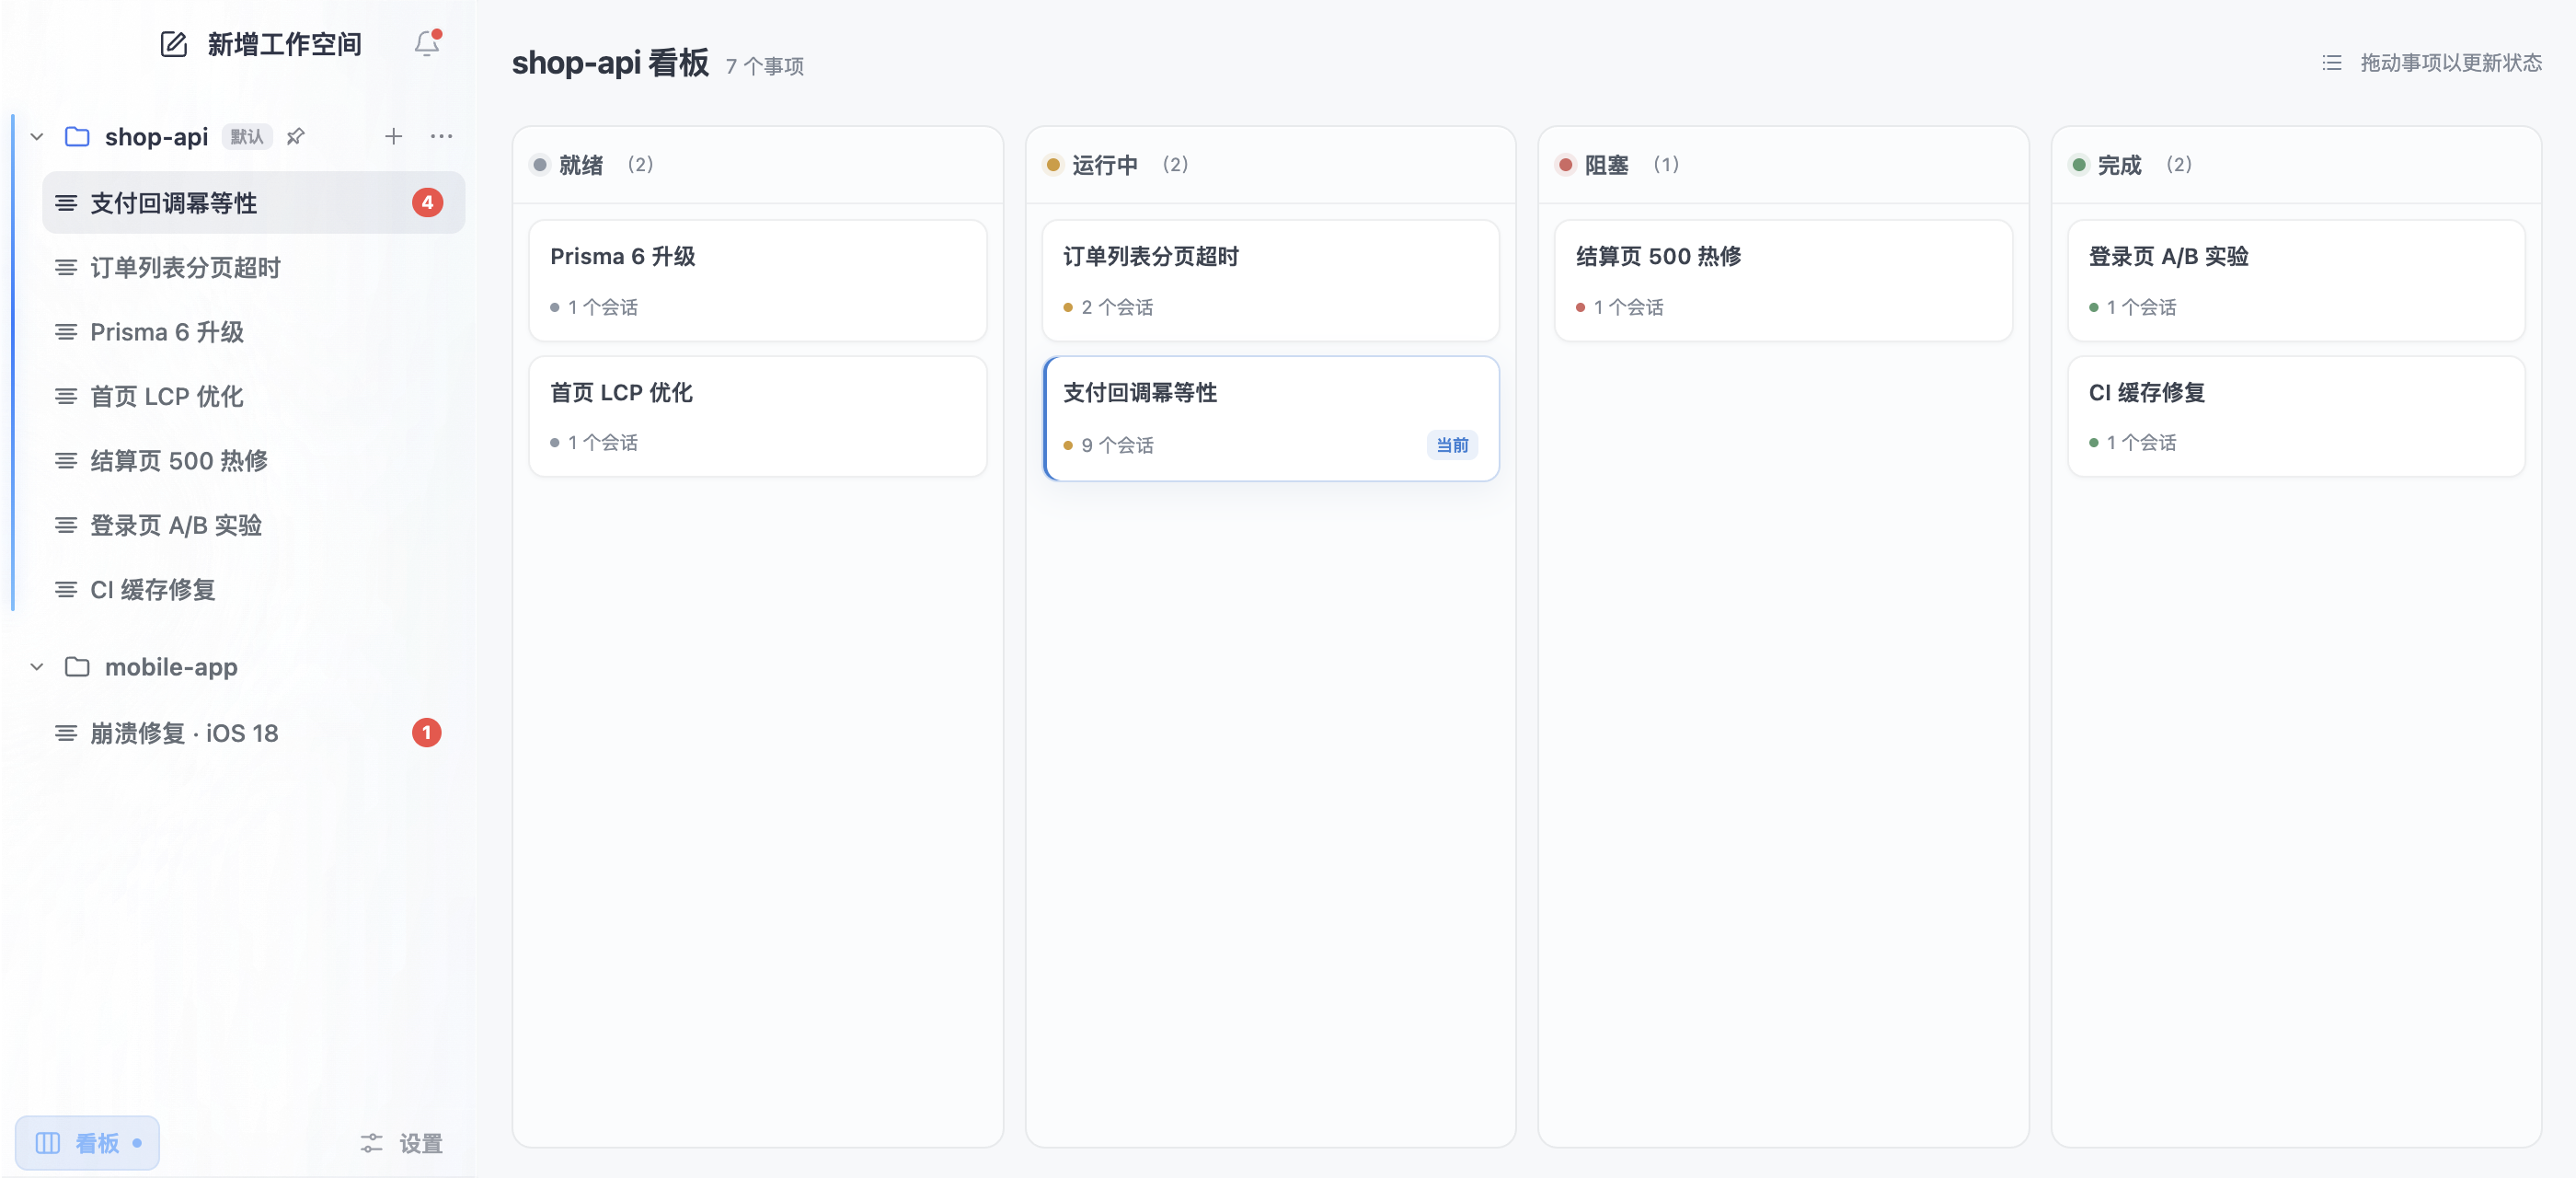Open 登录页 A/B 实验 in the sidebar
The height and width of the screenshot is (1178, 2576).
coord(253,525)
